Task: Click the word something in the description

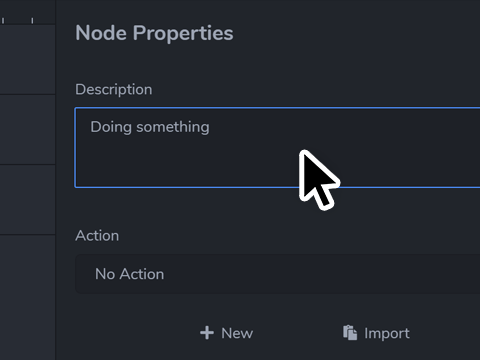Action: point(173,127)
